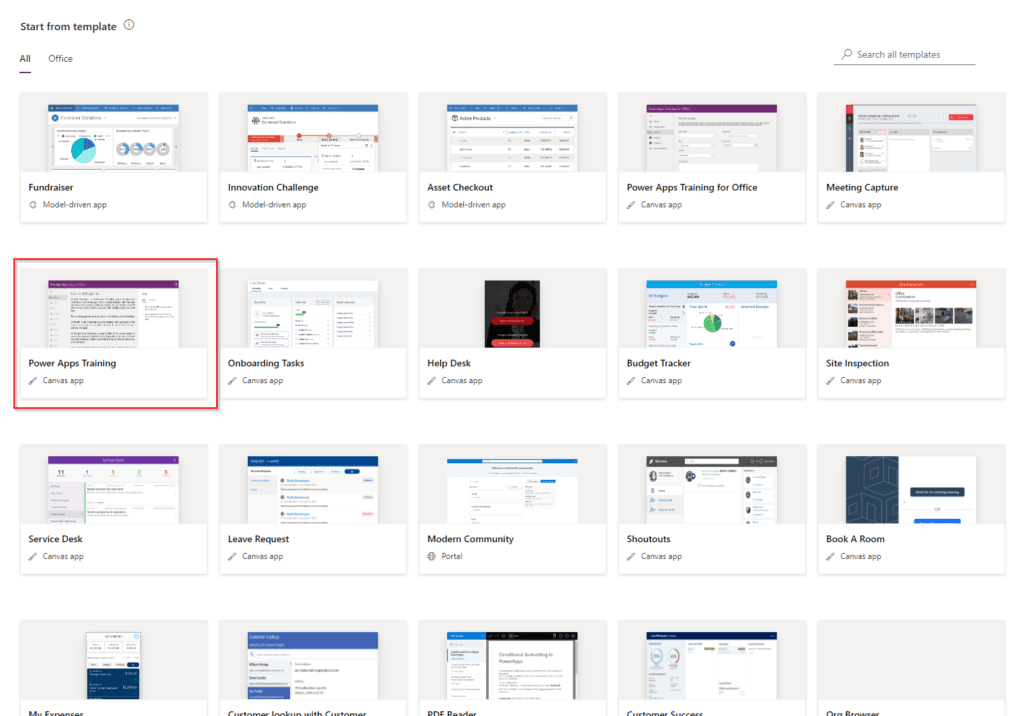This screenshot has width=1024, height=716.
Task: Click the Model-driven app icon under Innovation Challenge
Action: [231, 204]
